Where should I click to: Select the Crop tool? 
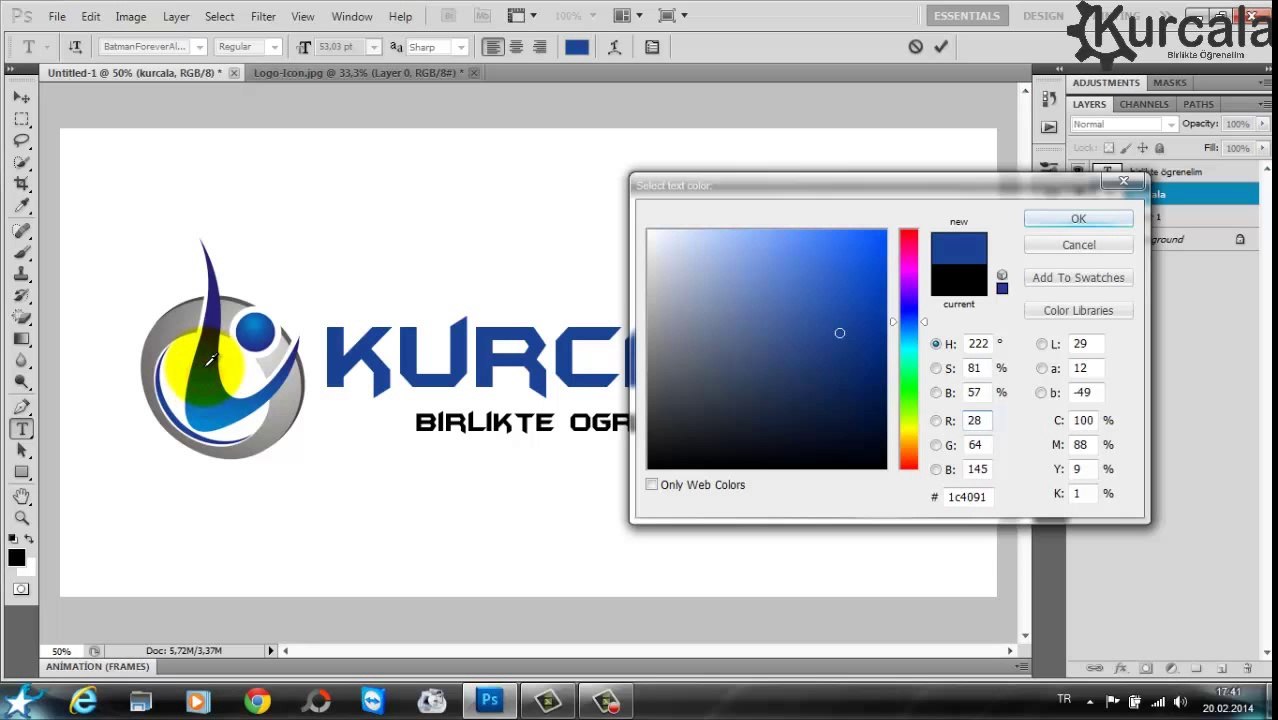pyautogui.click(x=22, y=183)
